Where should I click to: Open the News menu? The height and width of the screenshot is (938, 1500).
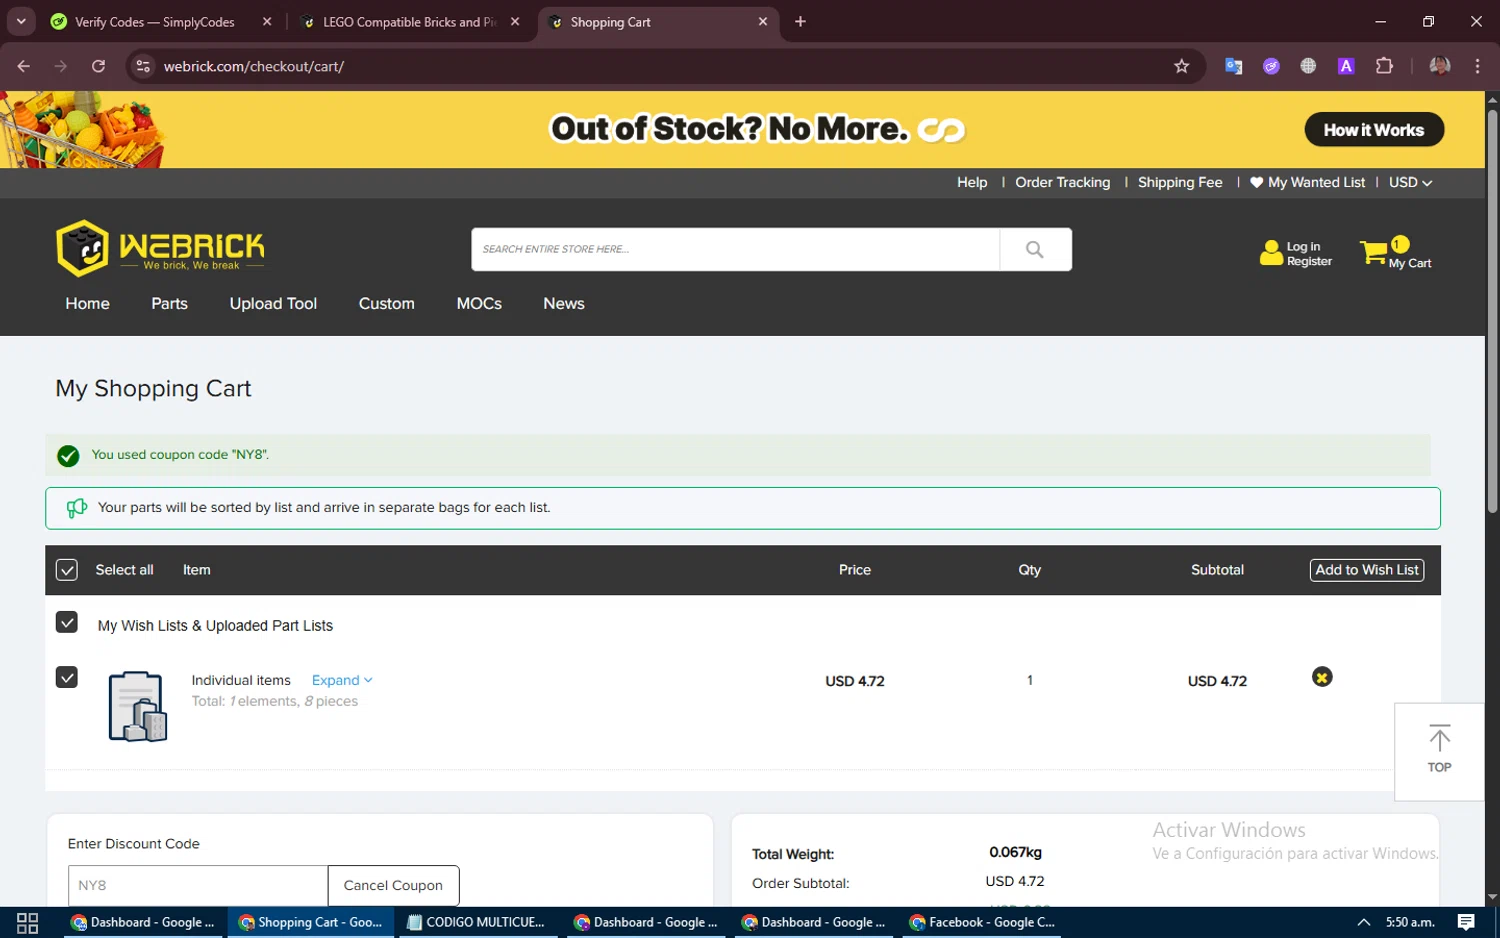pyautogui.click(x=564, y=304)
